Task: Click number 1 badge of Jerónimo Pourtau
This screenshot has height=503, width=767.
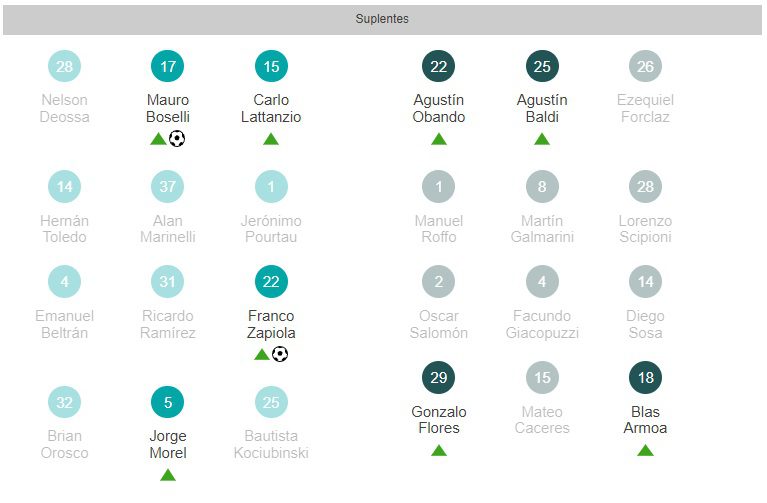Action: pos(271,187)
